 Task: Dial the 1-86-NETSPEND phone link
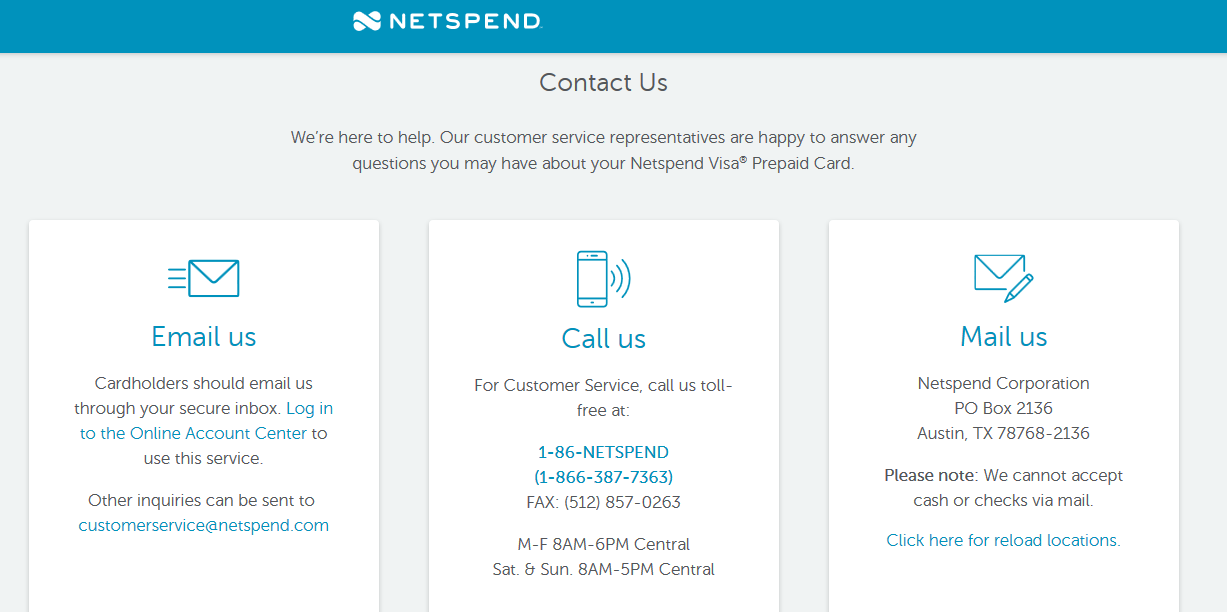603,452
